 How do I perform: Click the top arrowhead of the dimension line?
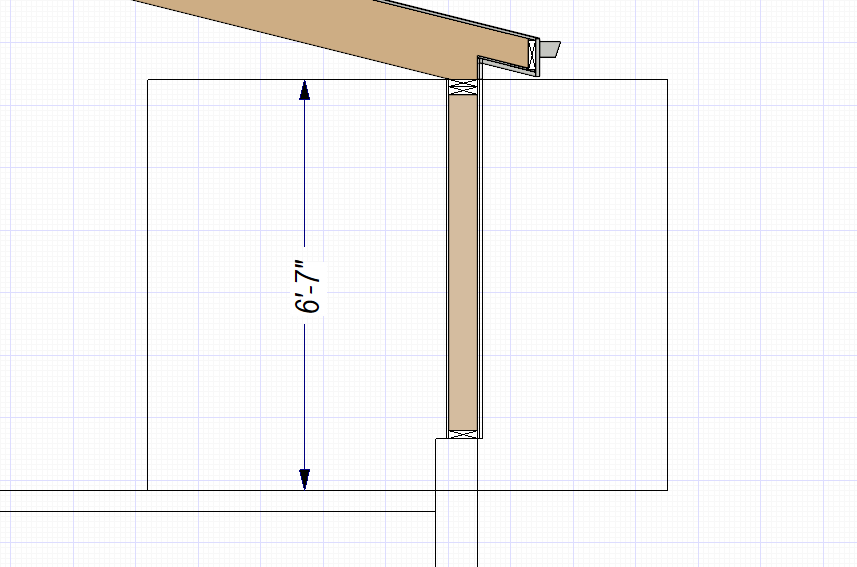(x=304, y=90)
